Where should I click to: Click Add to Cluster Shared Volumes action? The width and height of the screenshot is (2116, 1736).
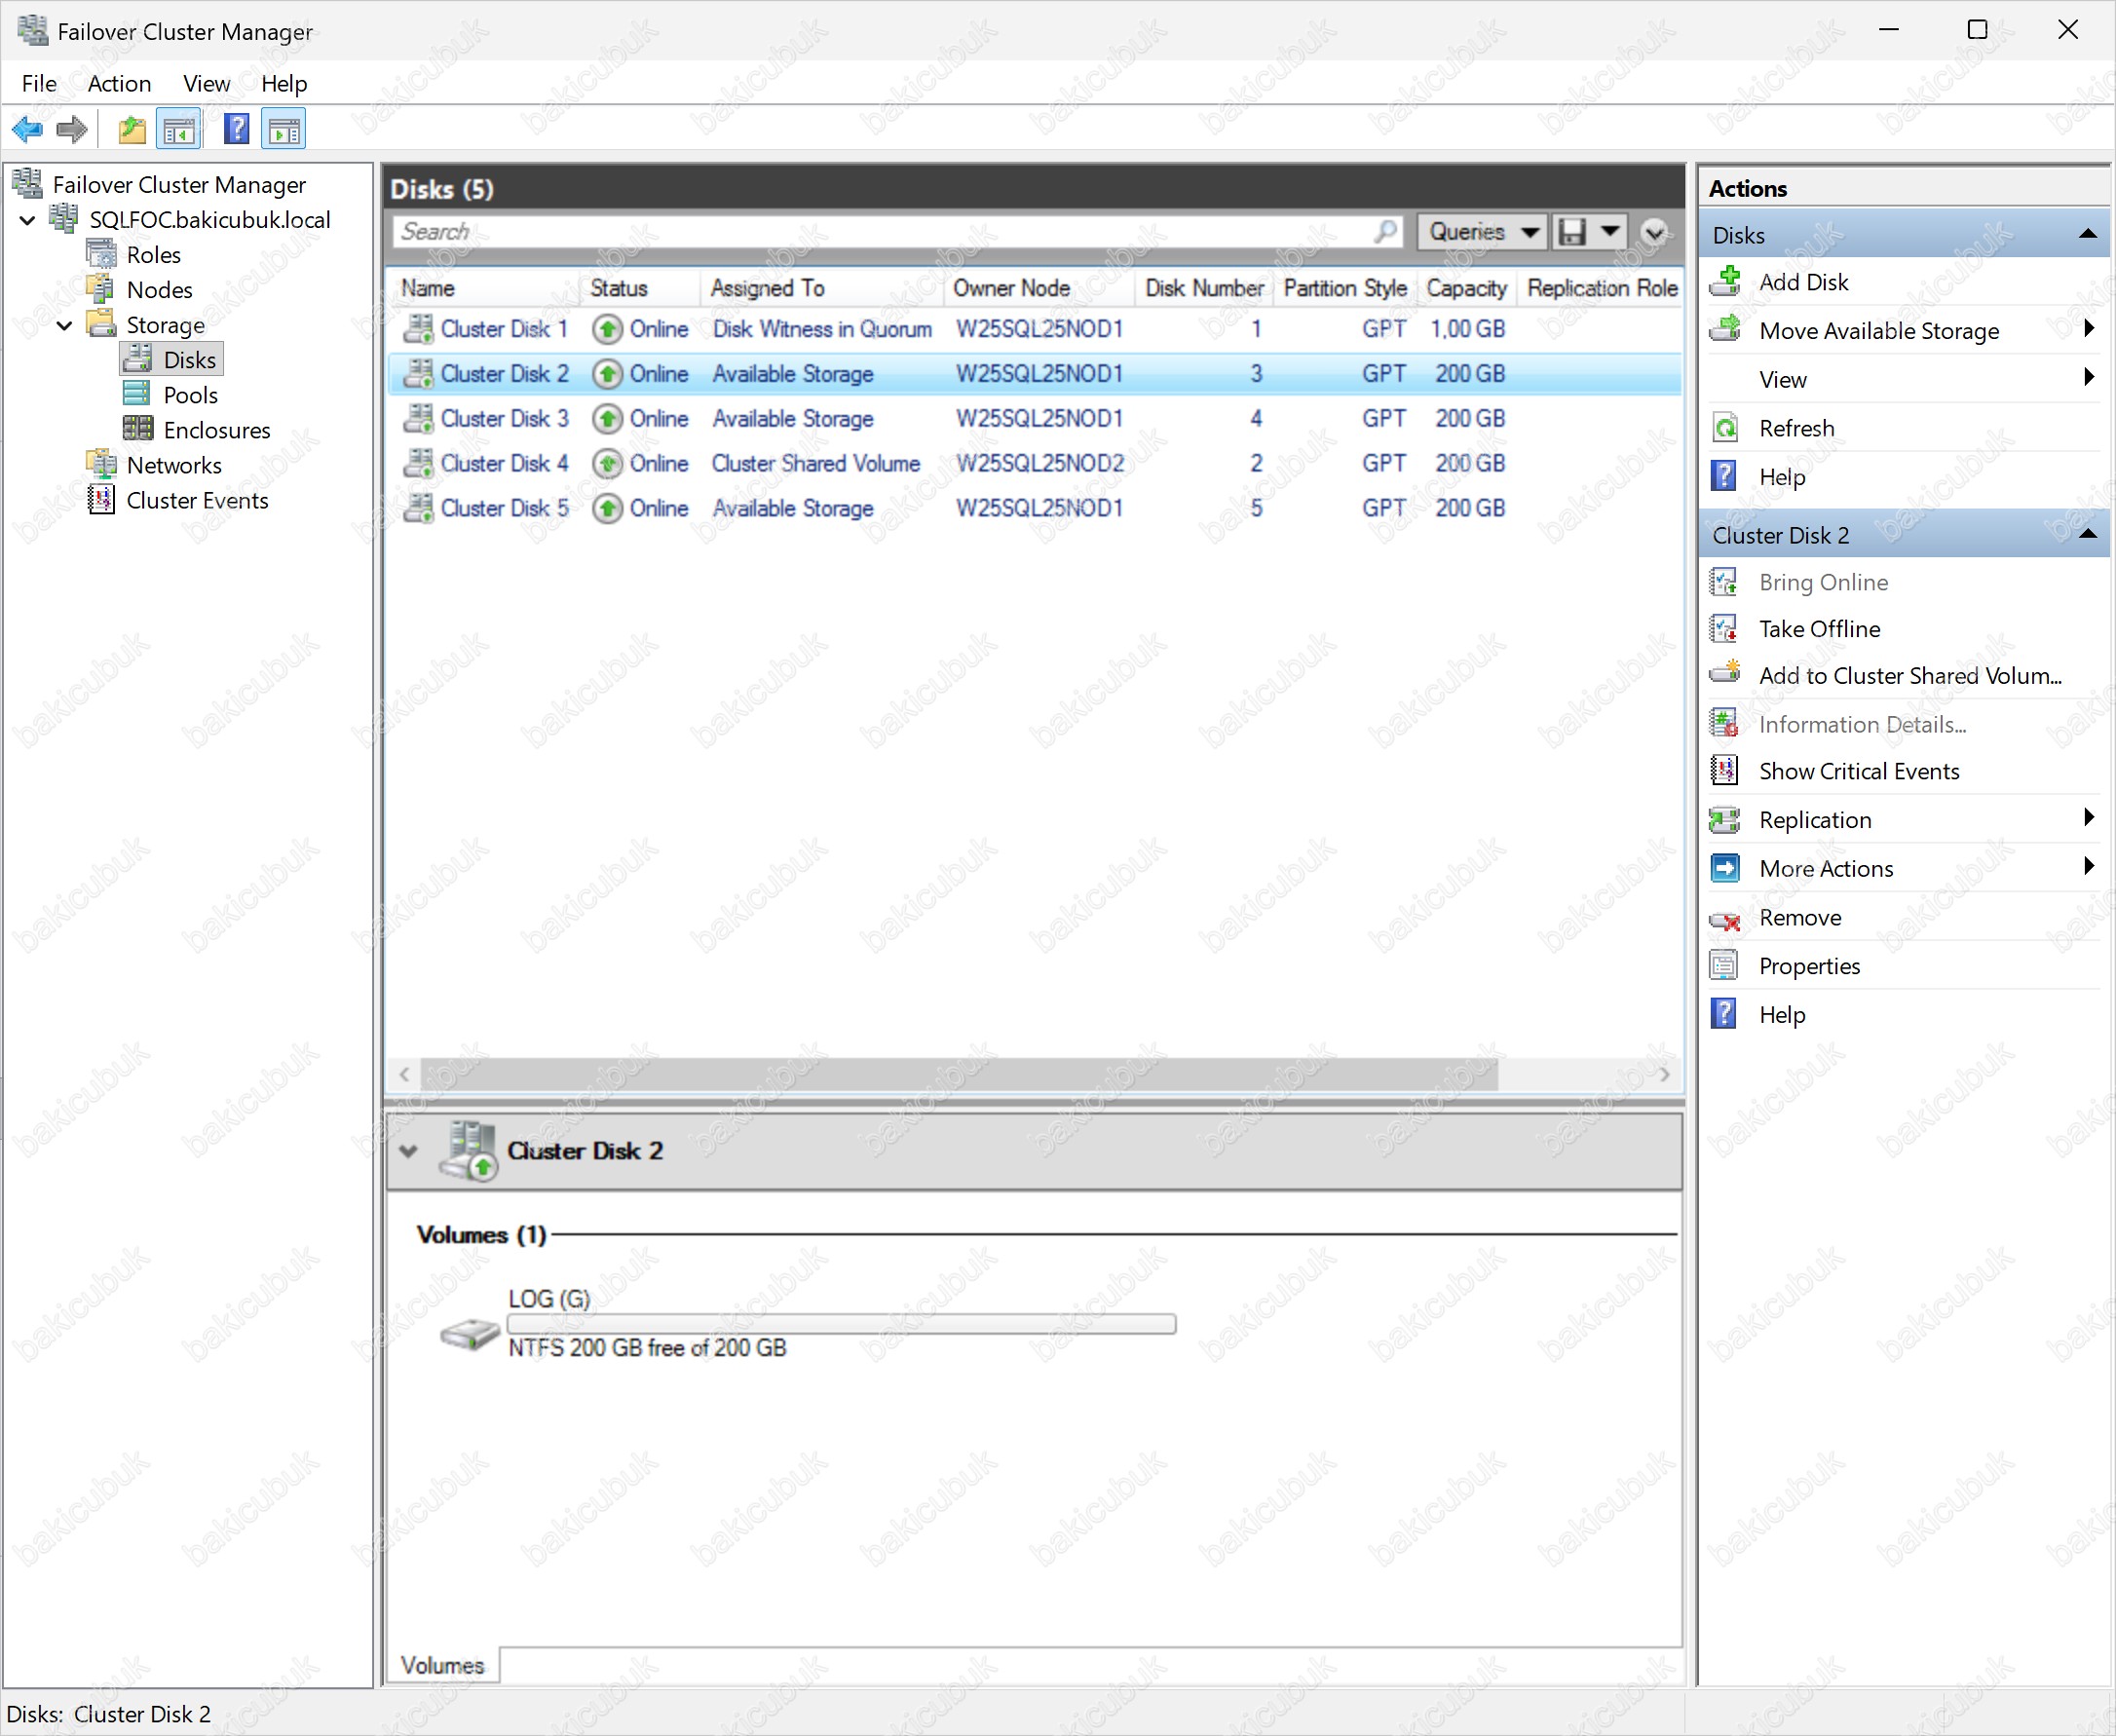point(1909,676)
